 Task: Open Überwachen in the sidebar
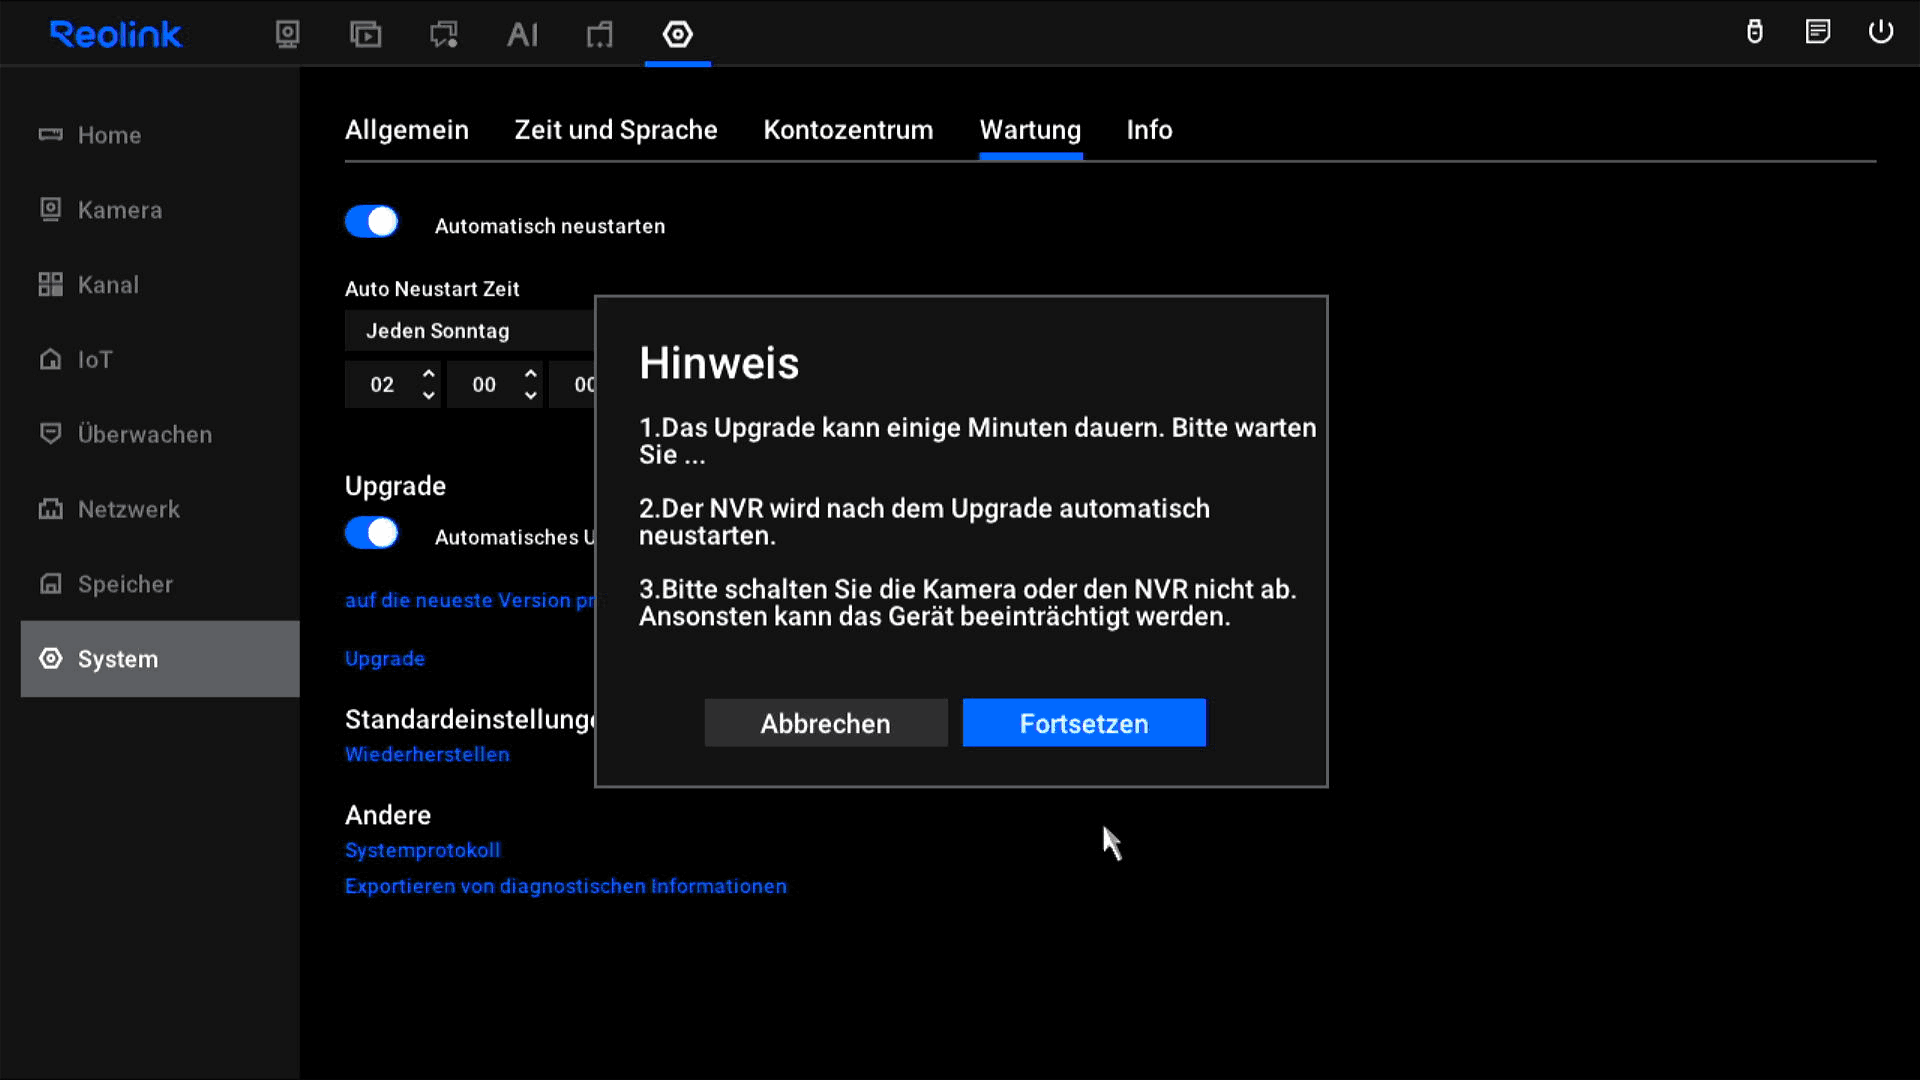click(x=160, y=434)
